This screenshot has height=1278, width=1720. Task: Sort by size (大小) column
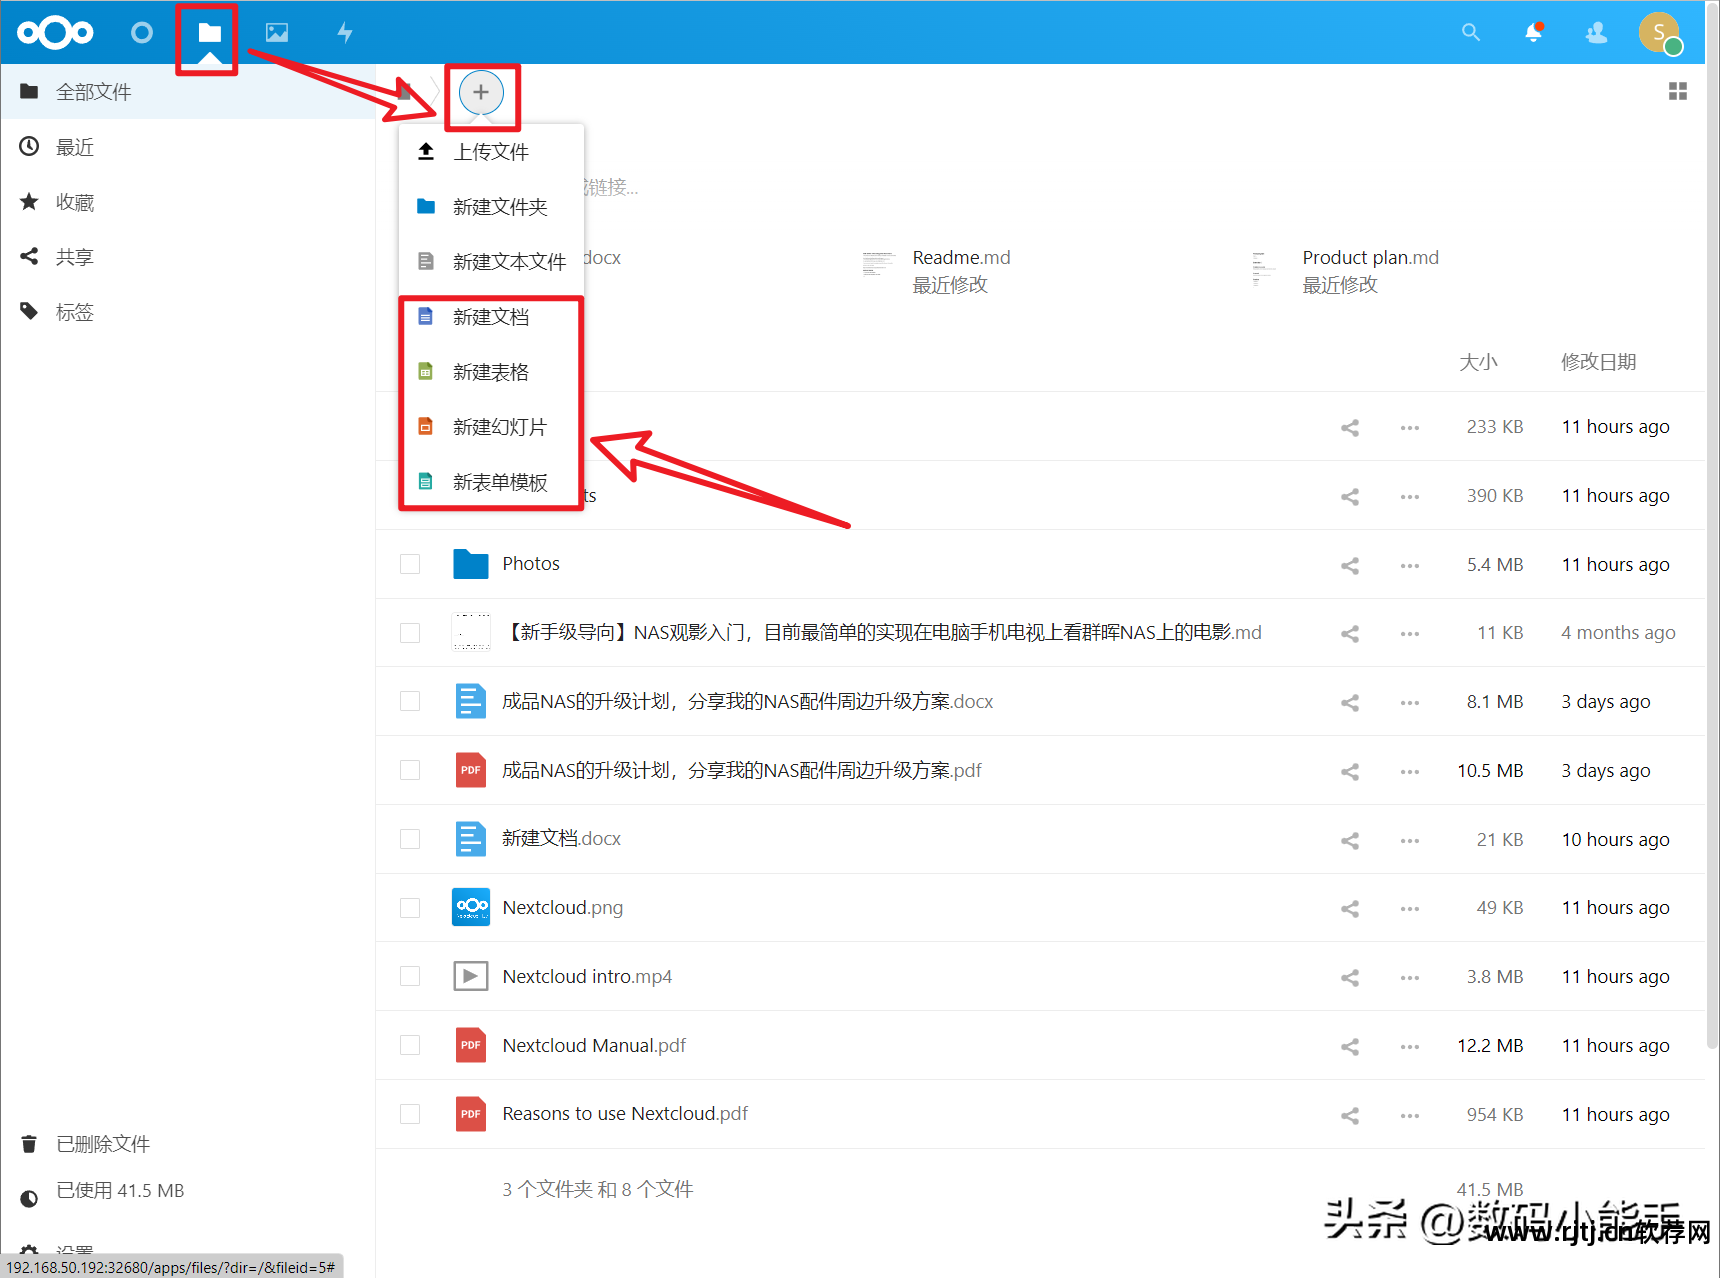coord(1478,362)
